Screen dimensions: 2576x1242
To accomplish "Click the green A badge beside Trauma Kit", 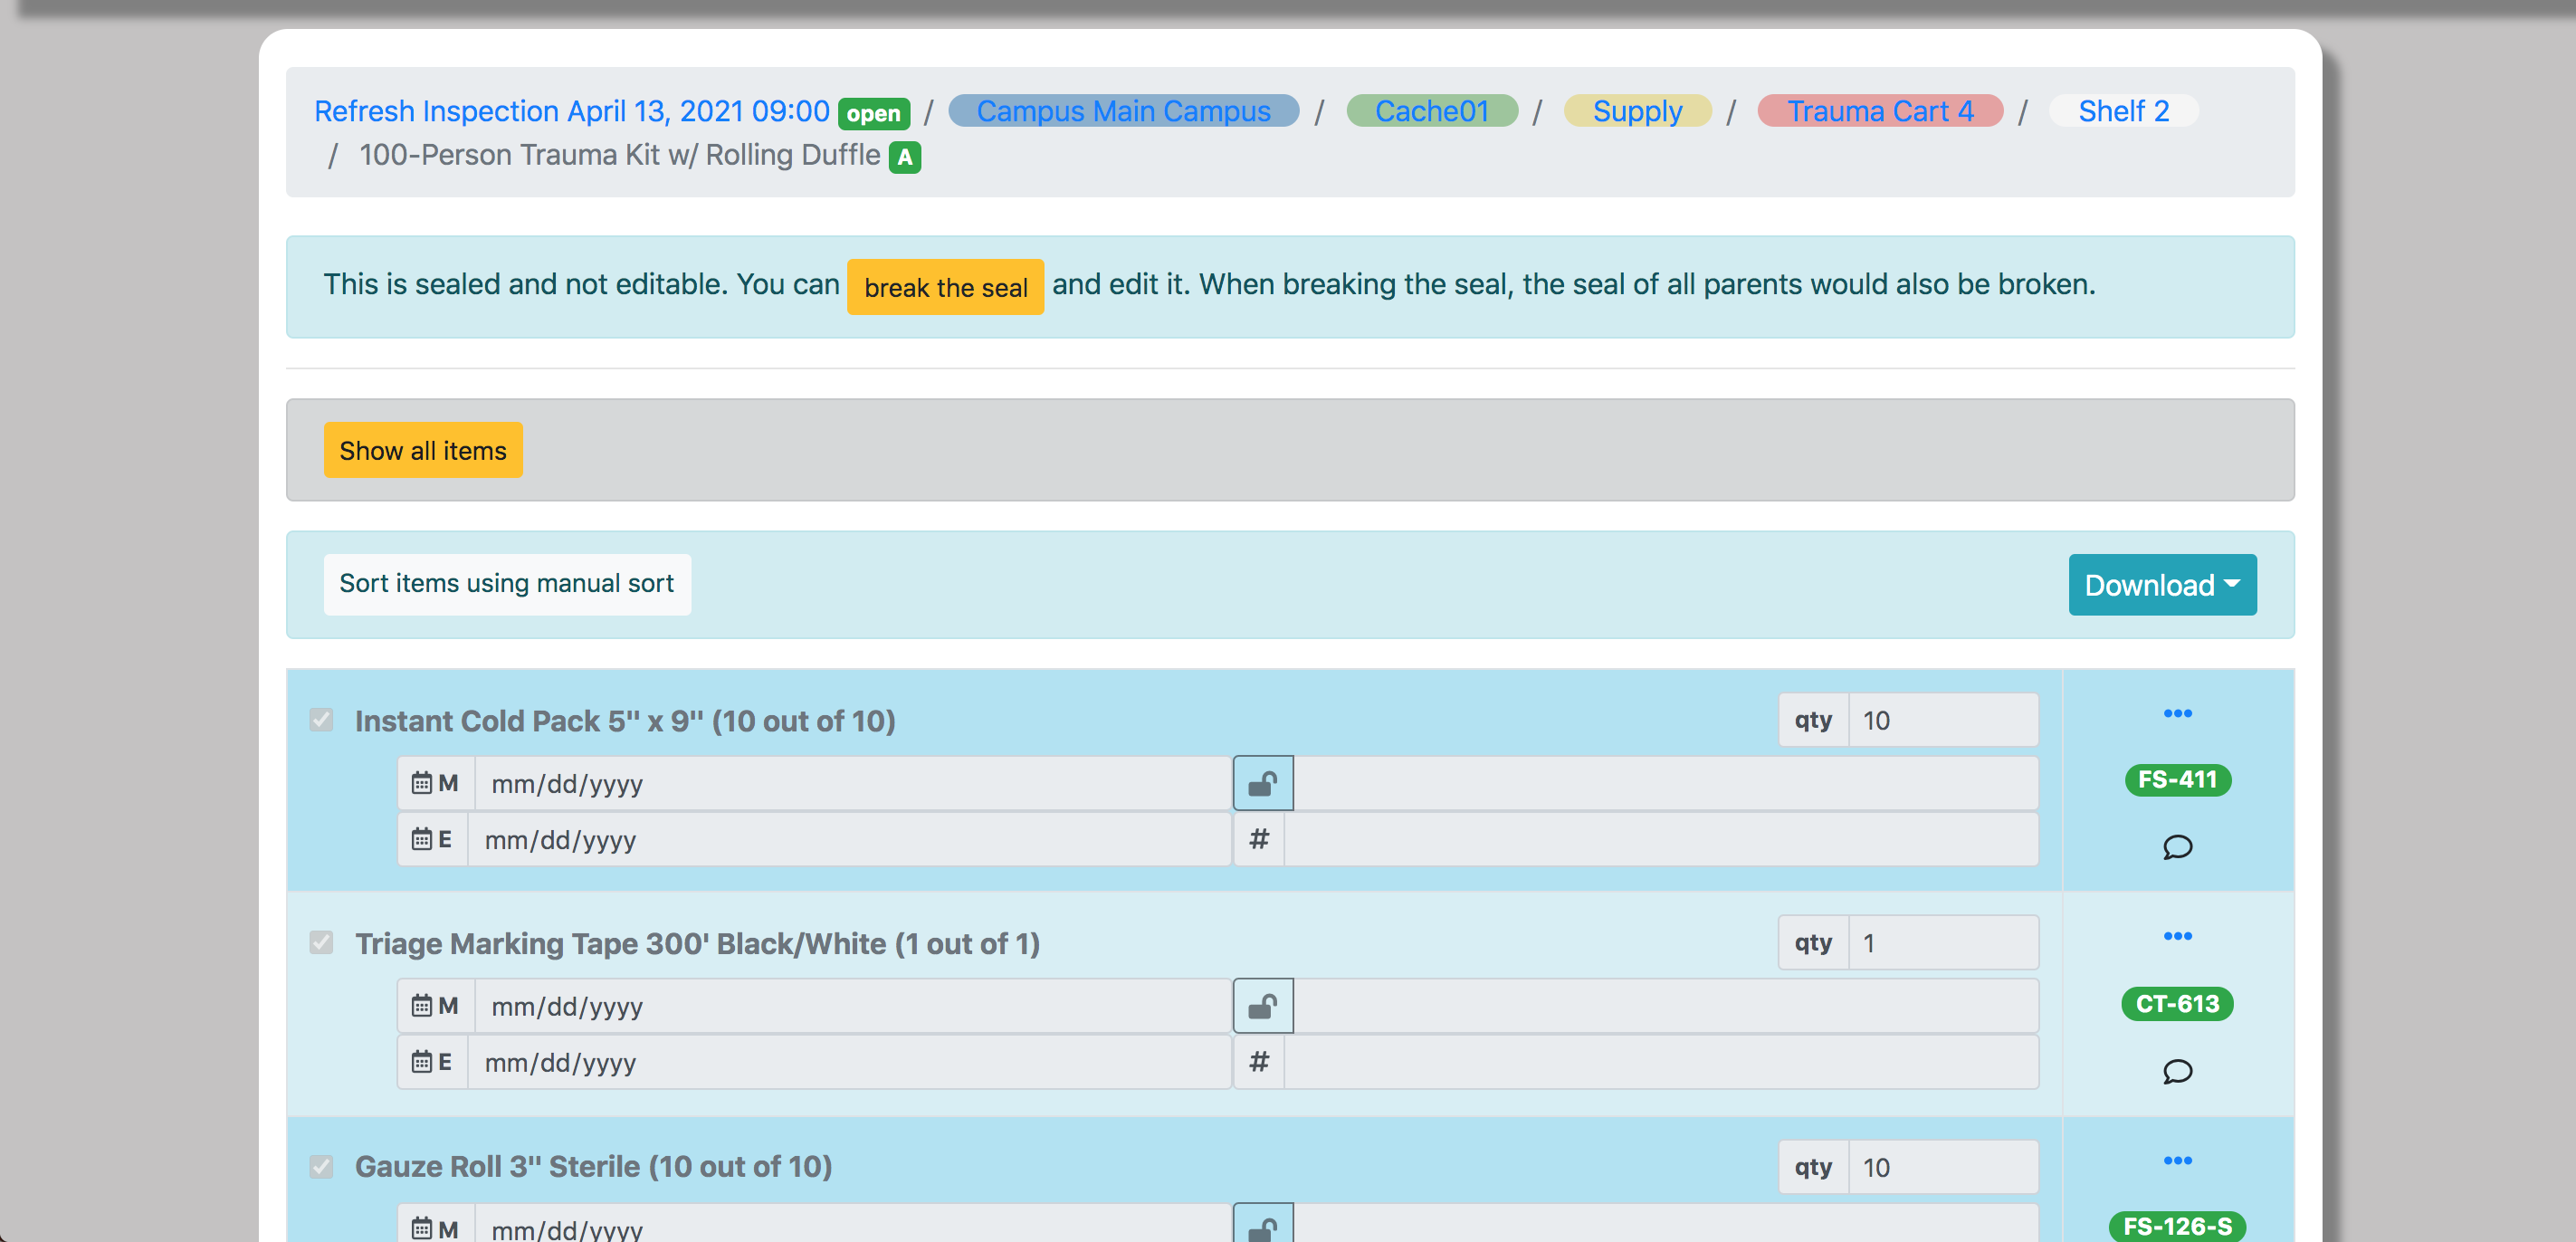I will click(905, 157).
